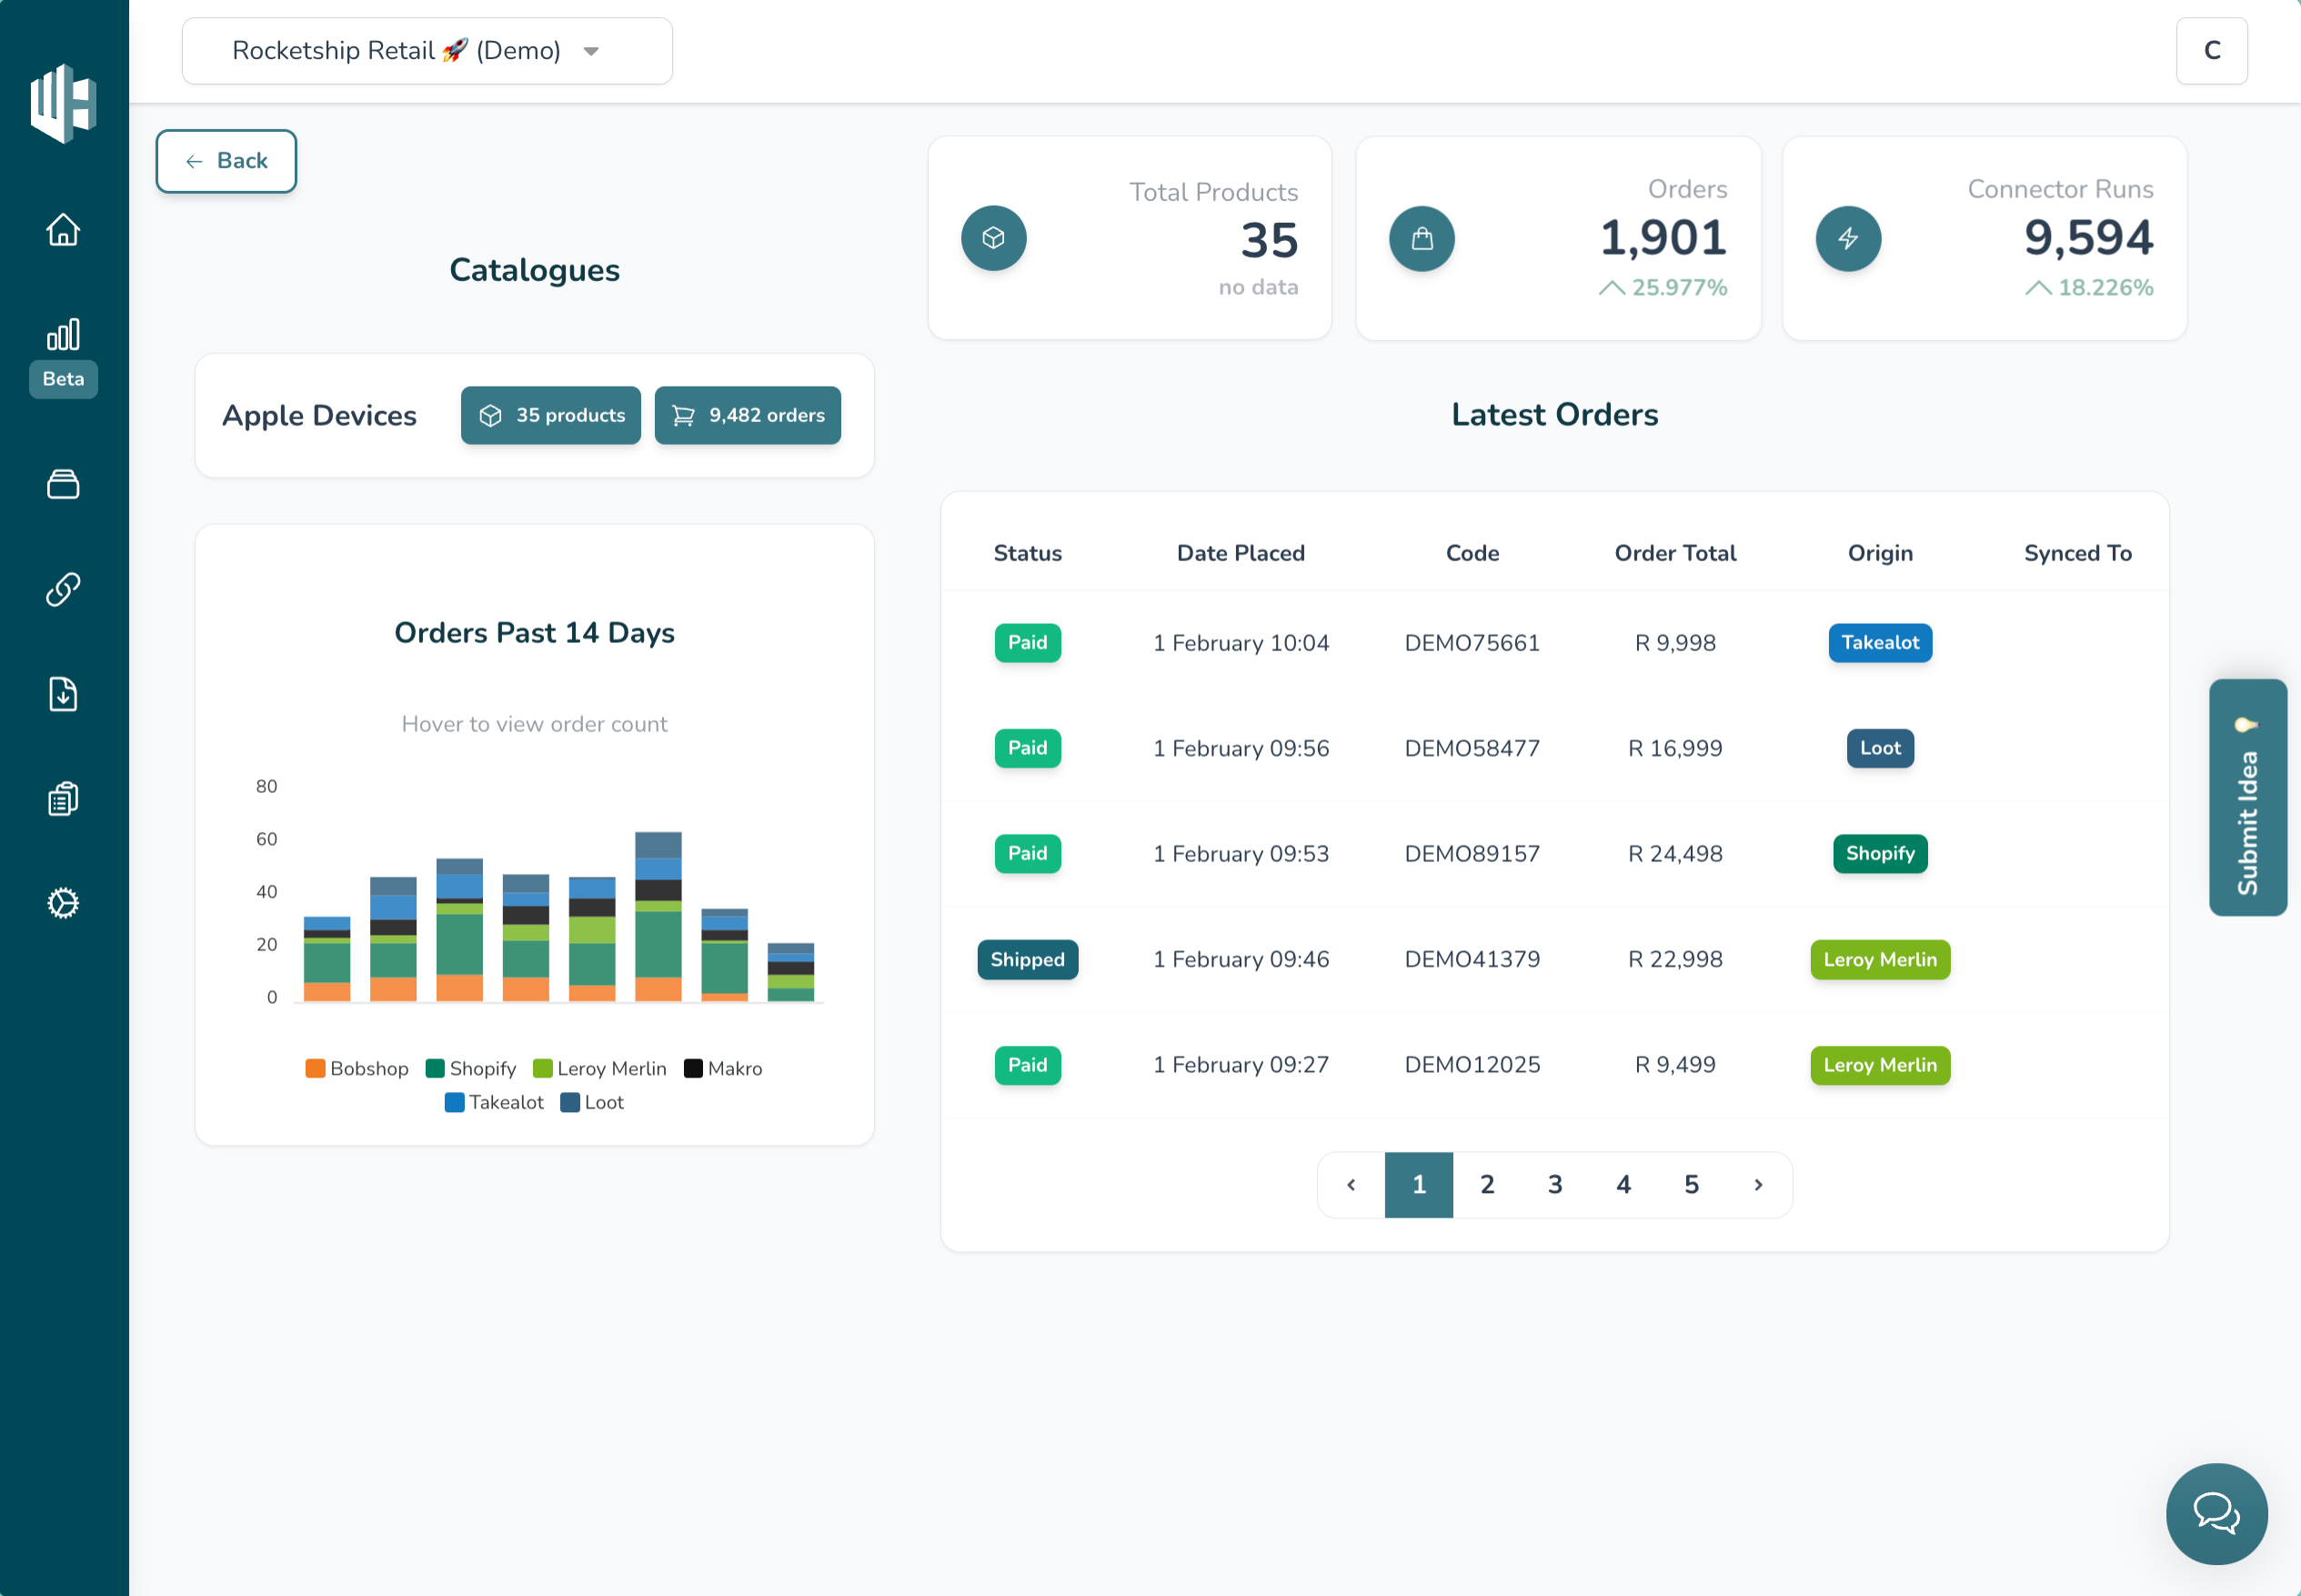Click the Loot legend color swatch
Screen dimensions: 2301x1596
[x=570, y=1102]
